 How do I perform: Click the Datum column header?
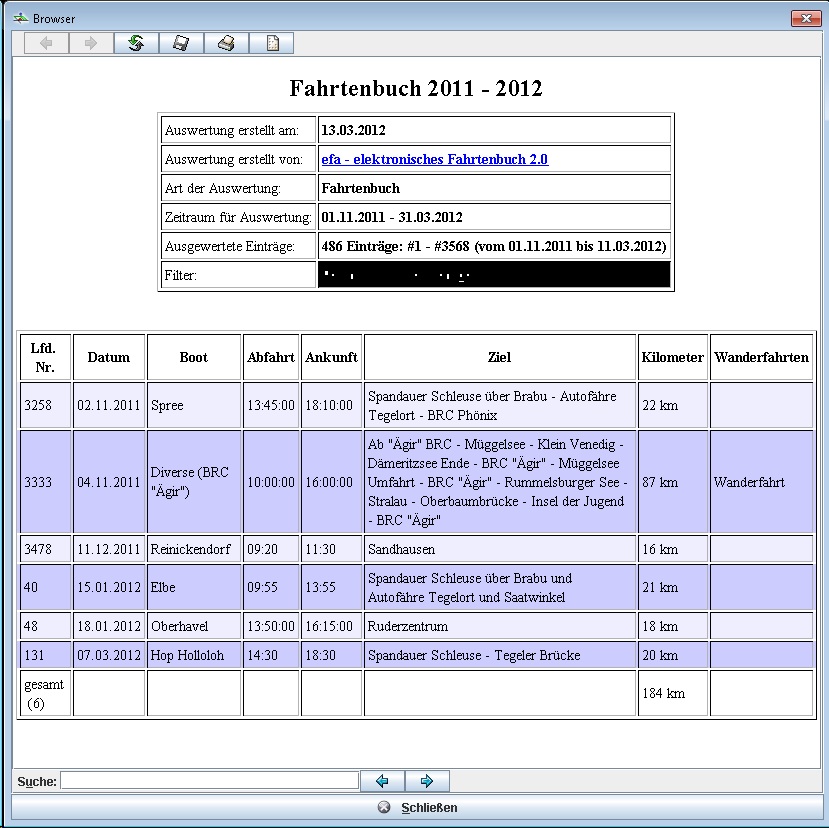coord(108,357)
